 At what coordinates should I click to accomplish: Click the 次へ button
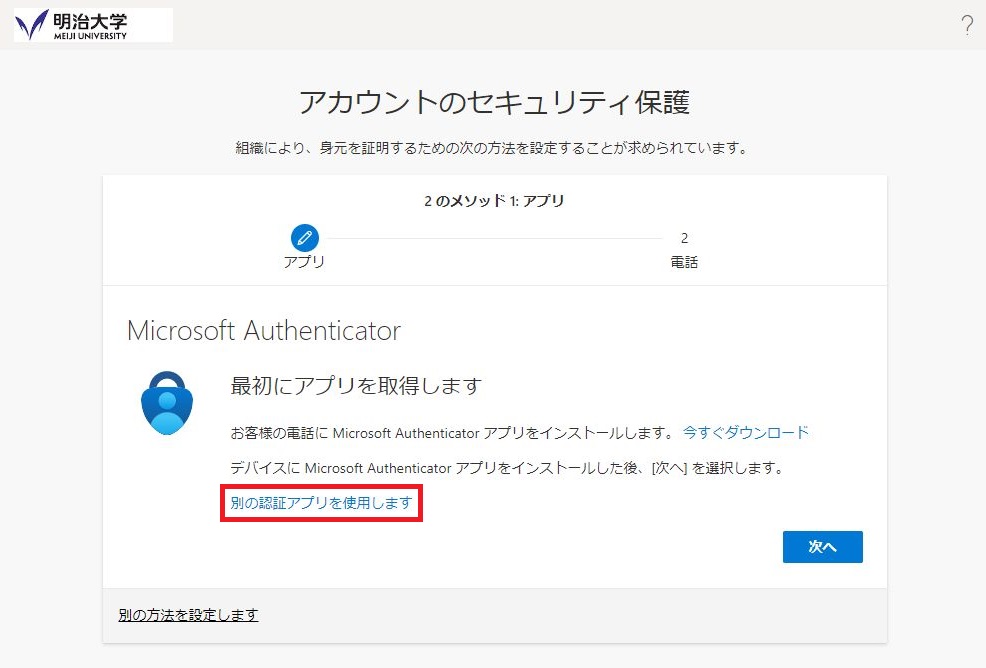823,547
